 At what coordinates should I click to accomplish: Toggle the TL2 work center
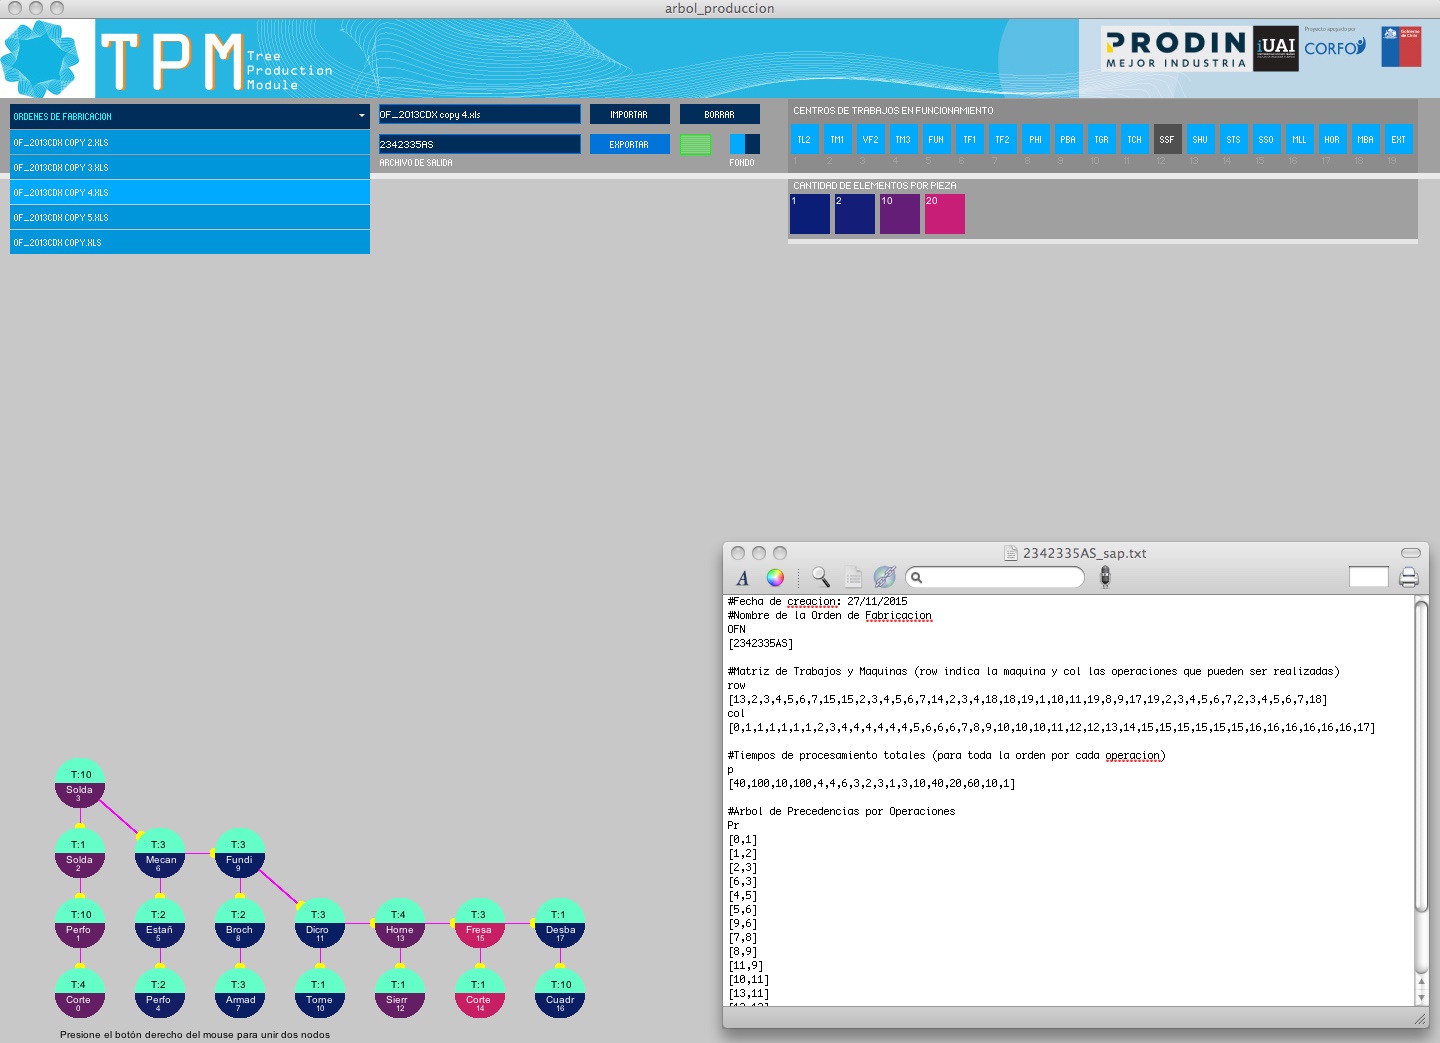click(804, 140)
